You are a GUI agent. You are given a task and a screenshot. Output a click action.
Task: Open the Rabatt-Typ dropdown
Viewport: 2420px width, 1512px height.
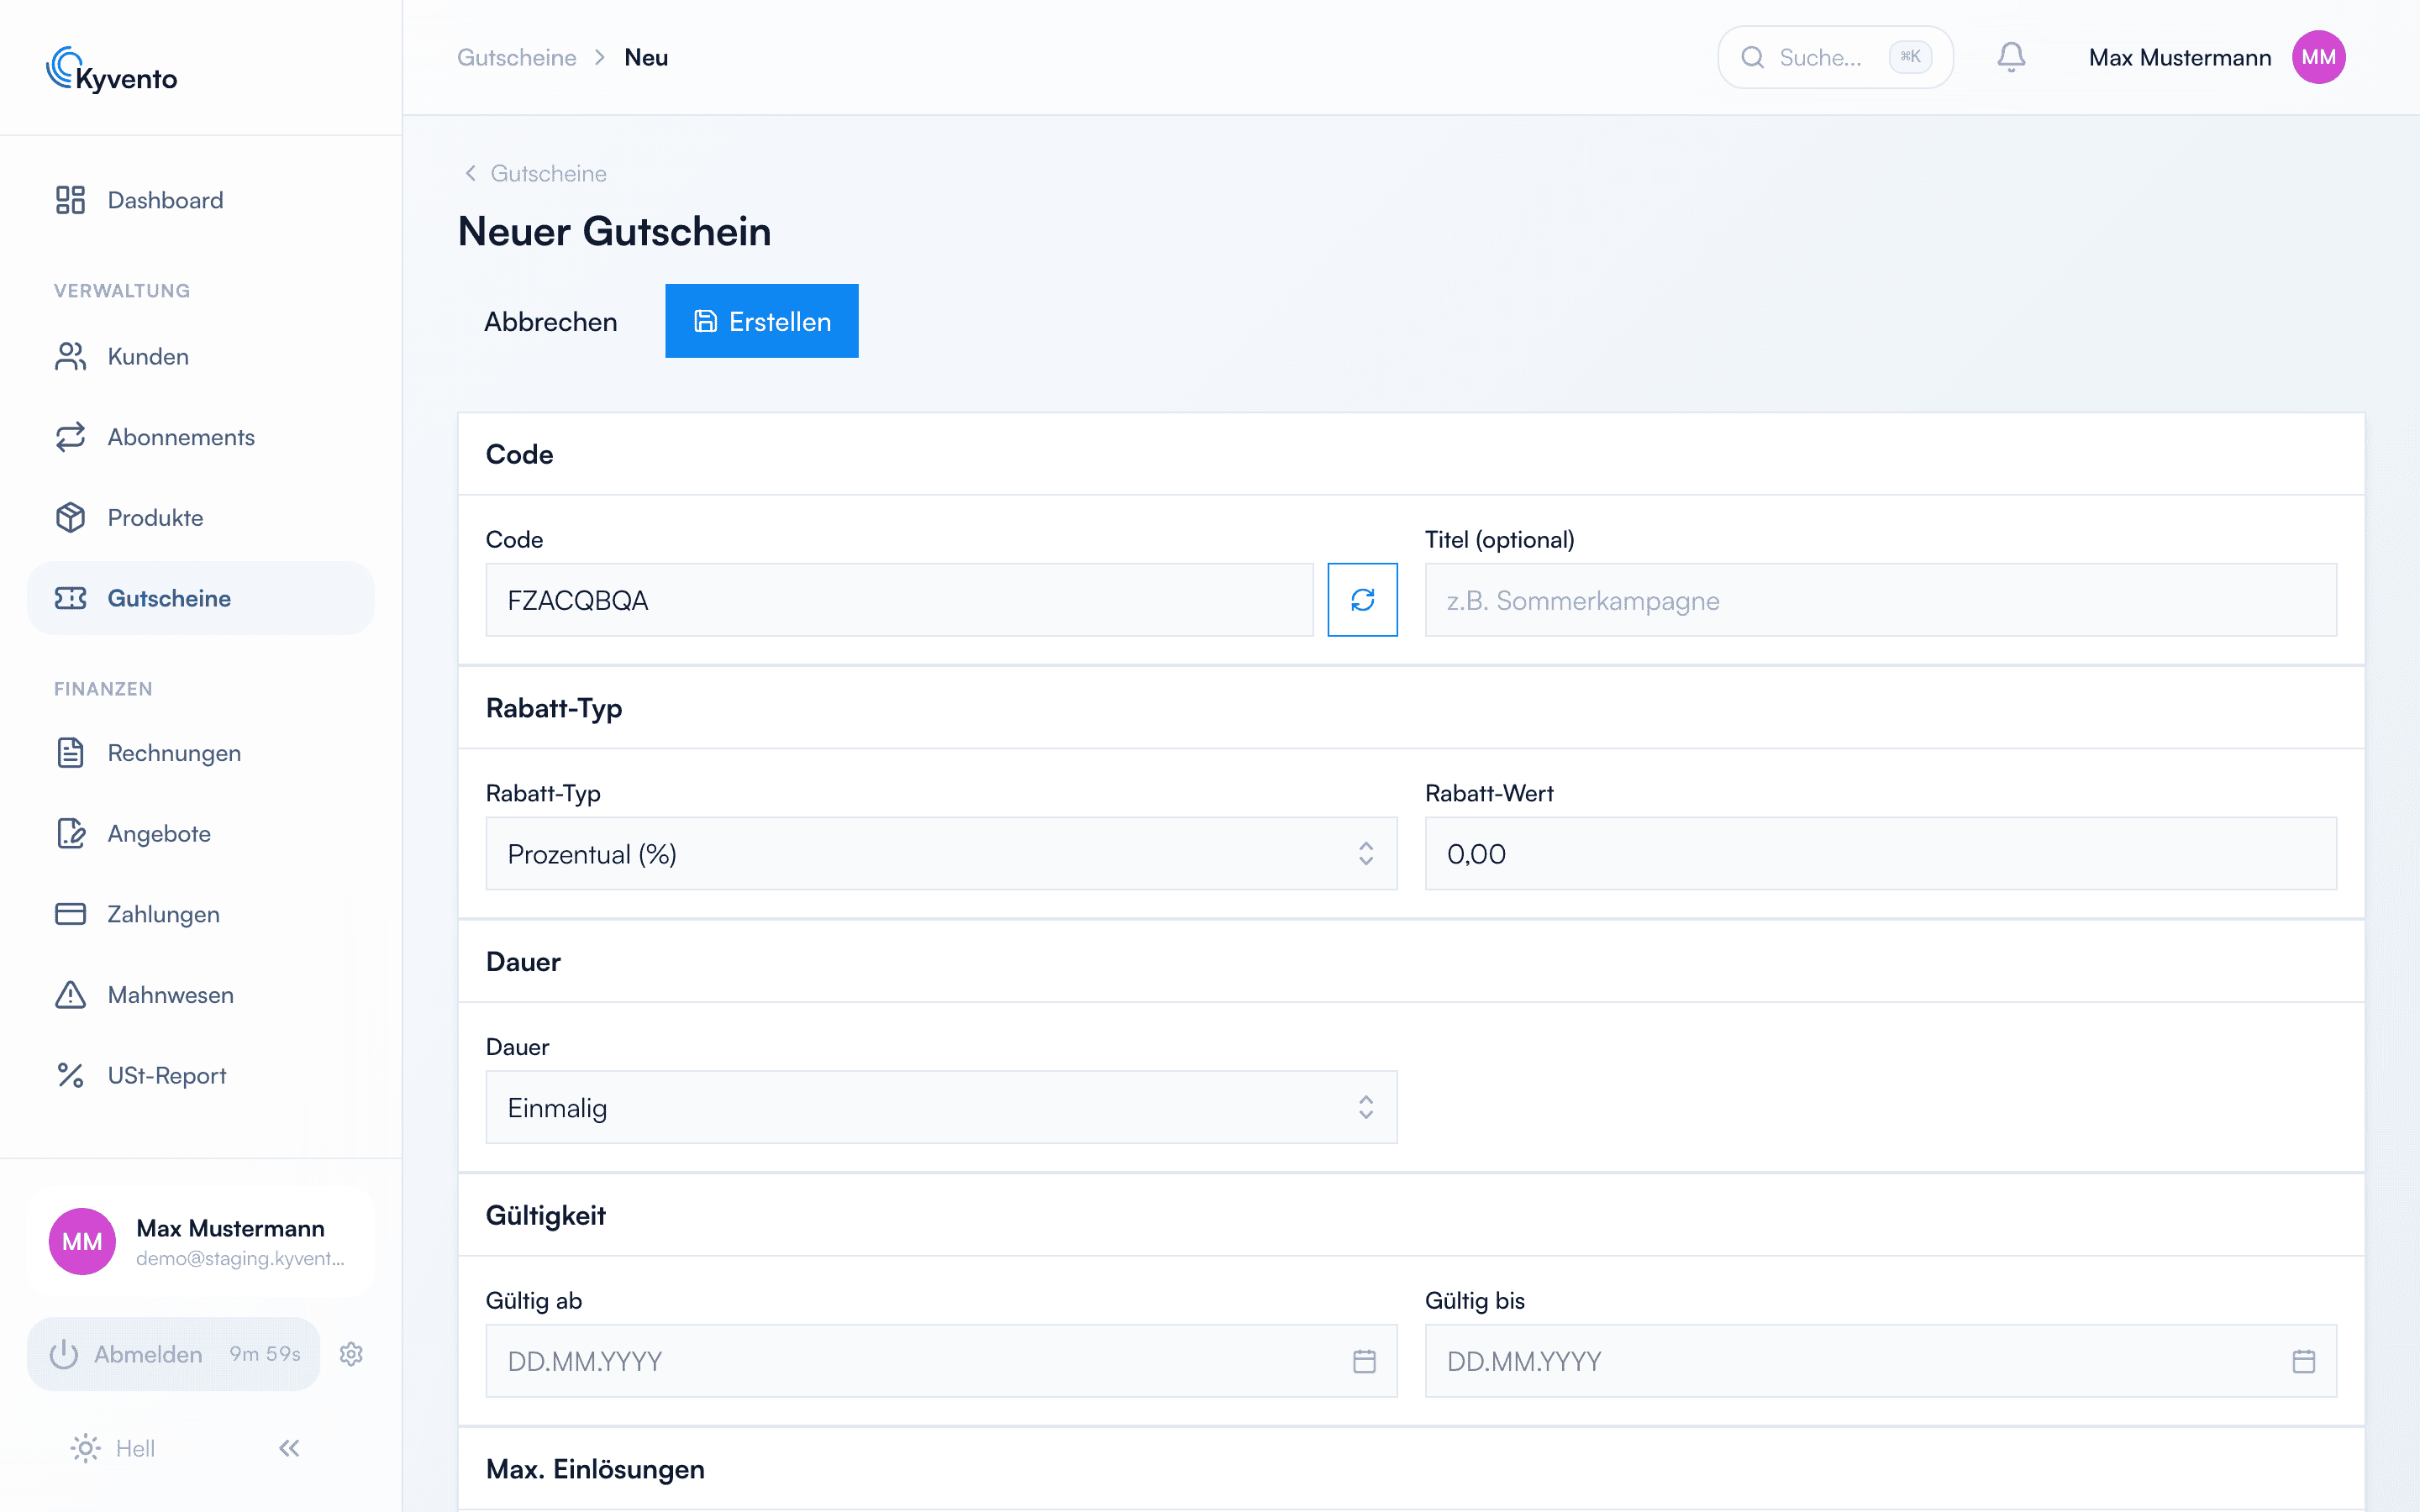click(x=941, y=854)
